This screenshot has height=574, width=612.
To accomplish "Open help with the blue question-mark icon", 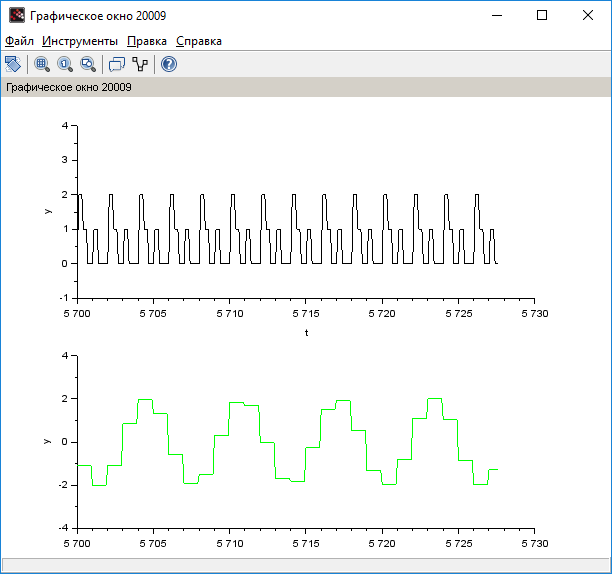I will point(169,64).
